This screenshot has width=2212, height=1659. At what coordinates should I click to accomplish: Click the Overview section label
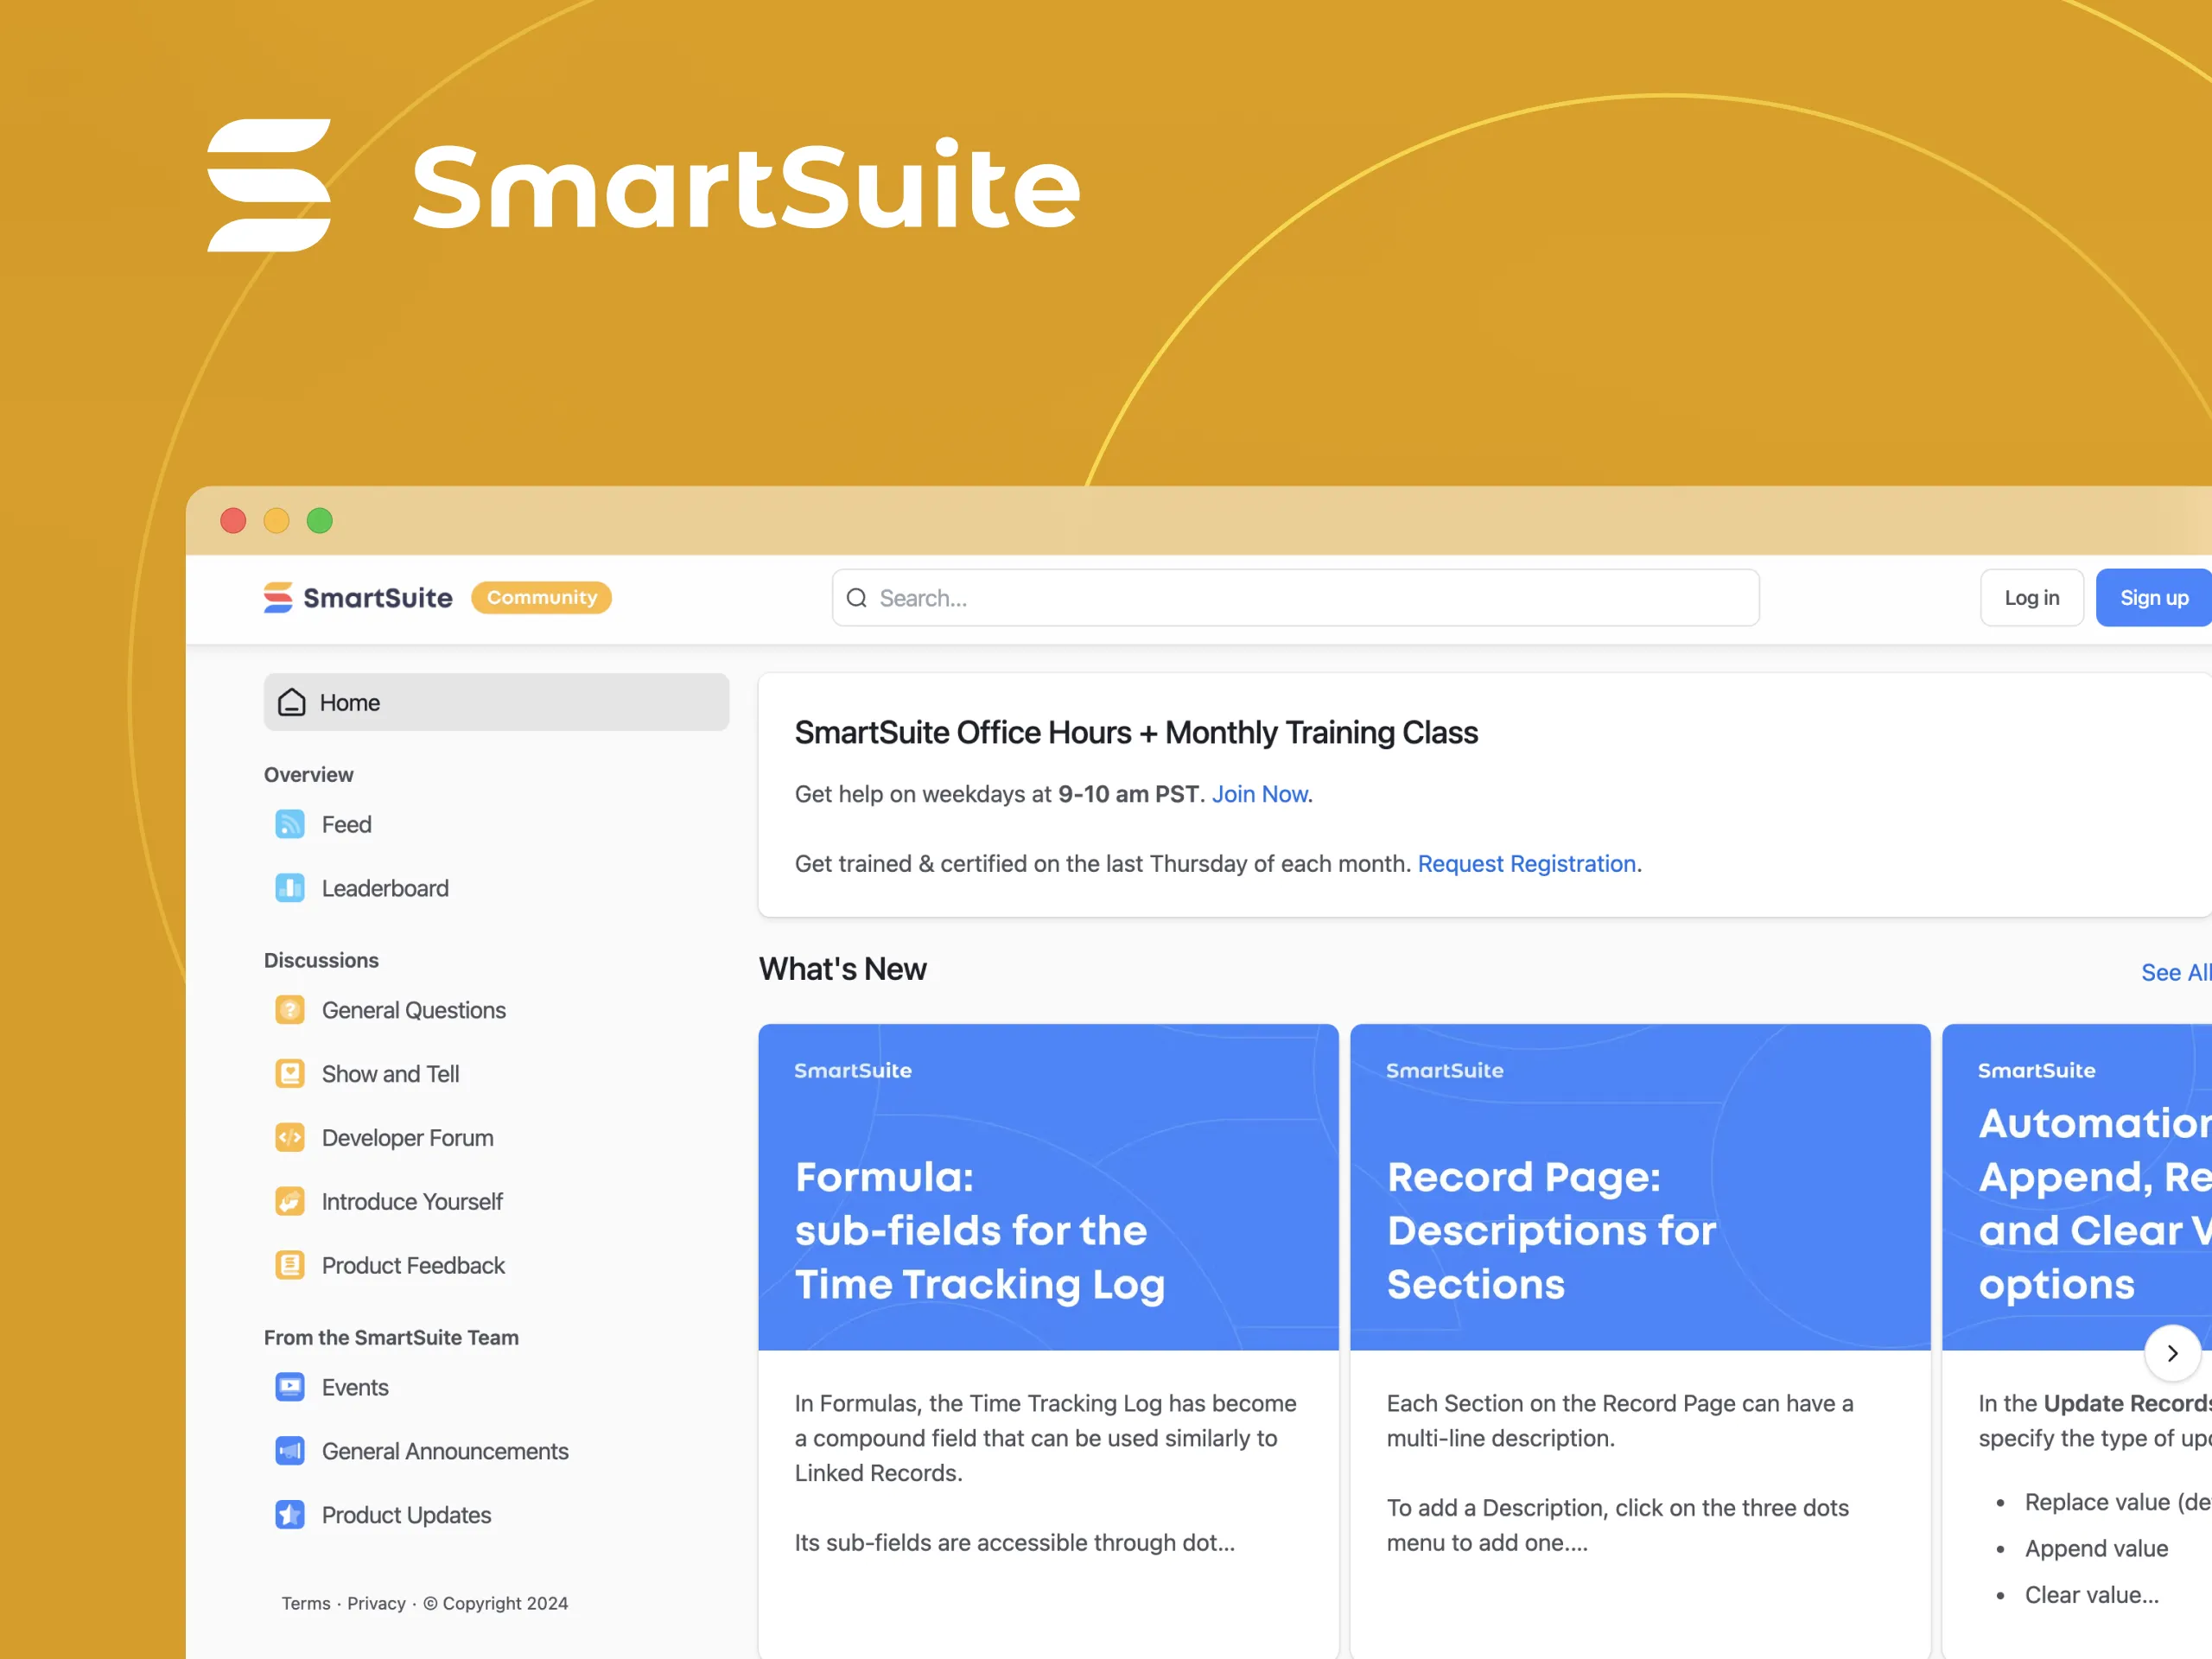(x=308, y=774)
